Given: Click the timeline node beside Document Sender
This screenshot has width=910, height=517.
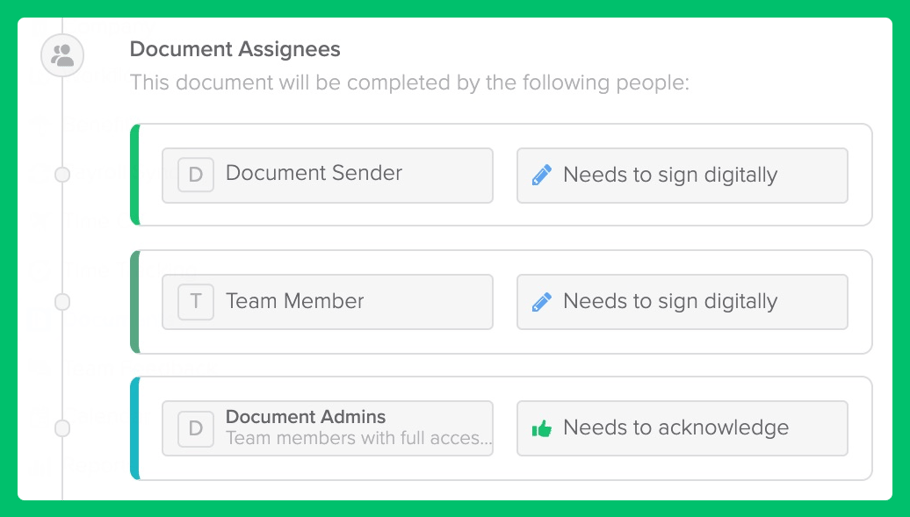Looking at the screenshot, I should [x=62, y=174].
